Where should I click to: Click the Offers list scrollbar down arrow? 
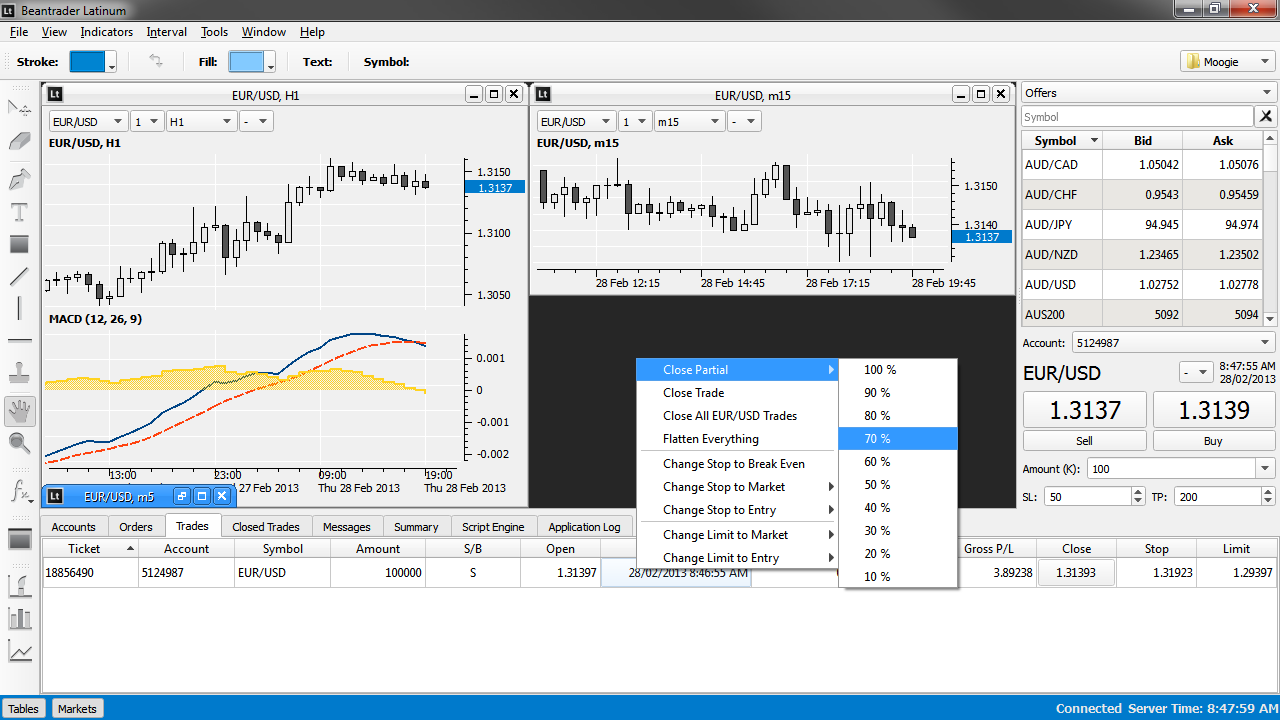click(1270, 319)
